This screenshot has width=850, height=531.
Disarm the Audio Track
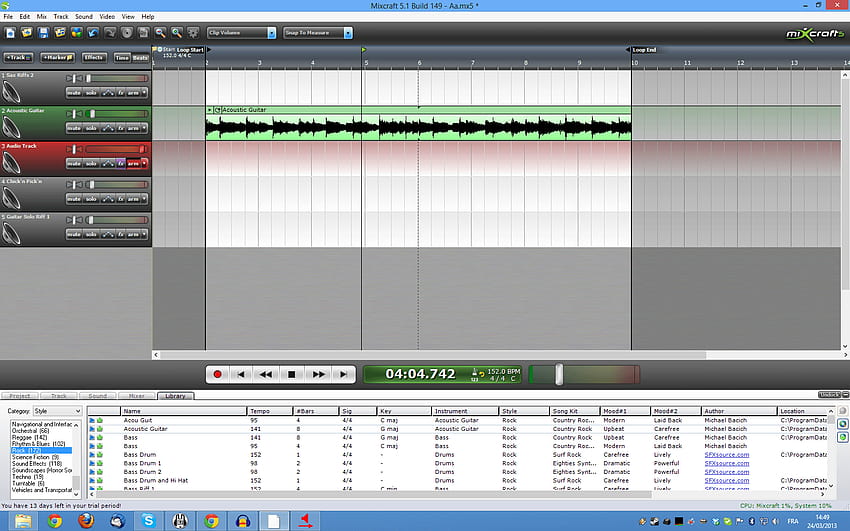pos(133,163)
